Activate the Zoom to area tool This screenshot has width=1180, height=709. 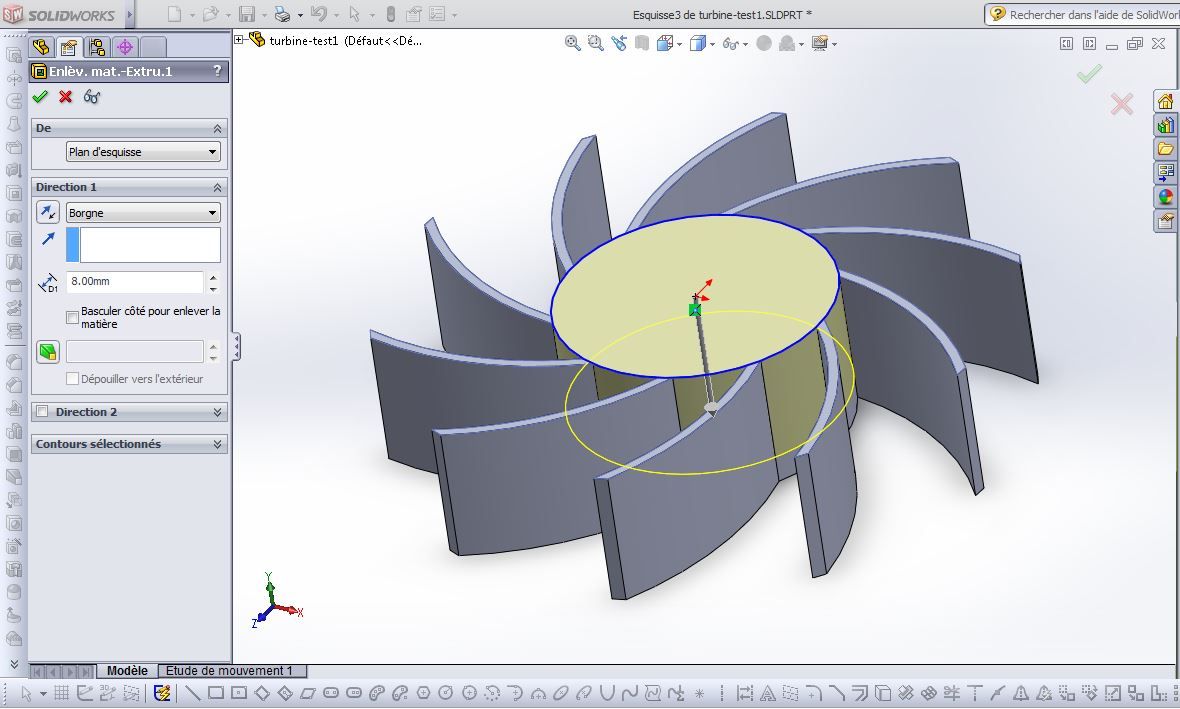point(596,42)
